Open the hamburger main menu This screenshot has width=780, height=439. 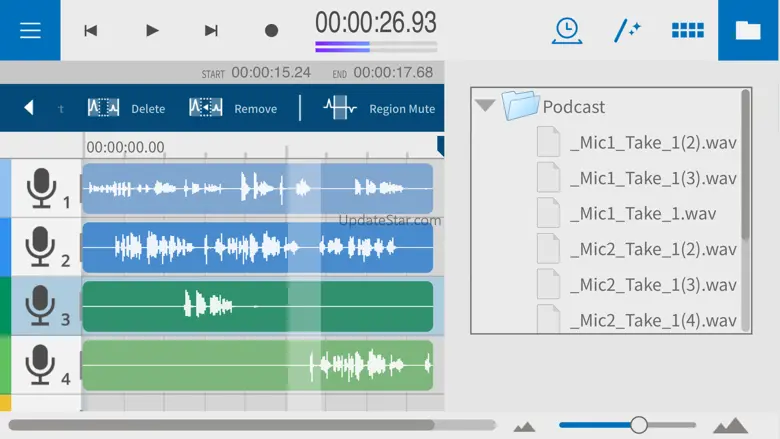pyautogui.click(x=30, y=30)
